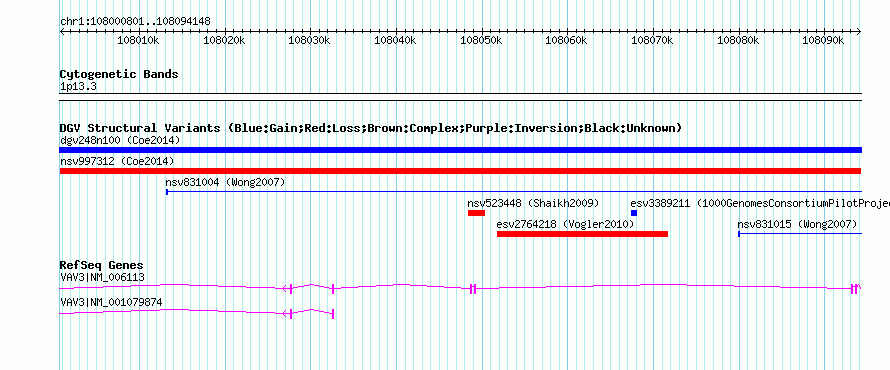Click the red esv2764218 loss bar
Viewport: 890px width, 370px height.
[582, 234]
